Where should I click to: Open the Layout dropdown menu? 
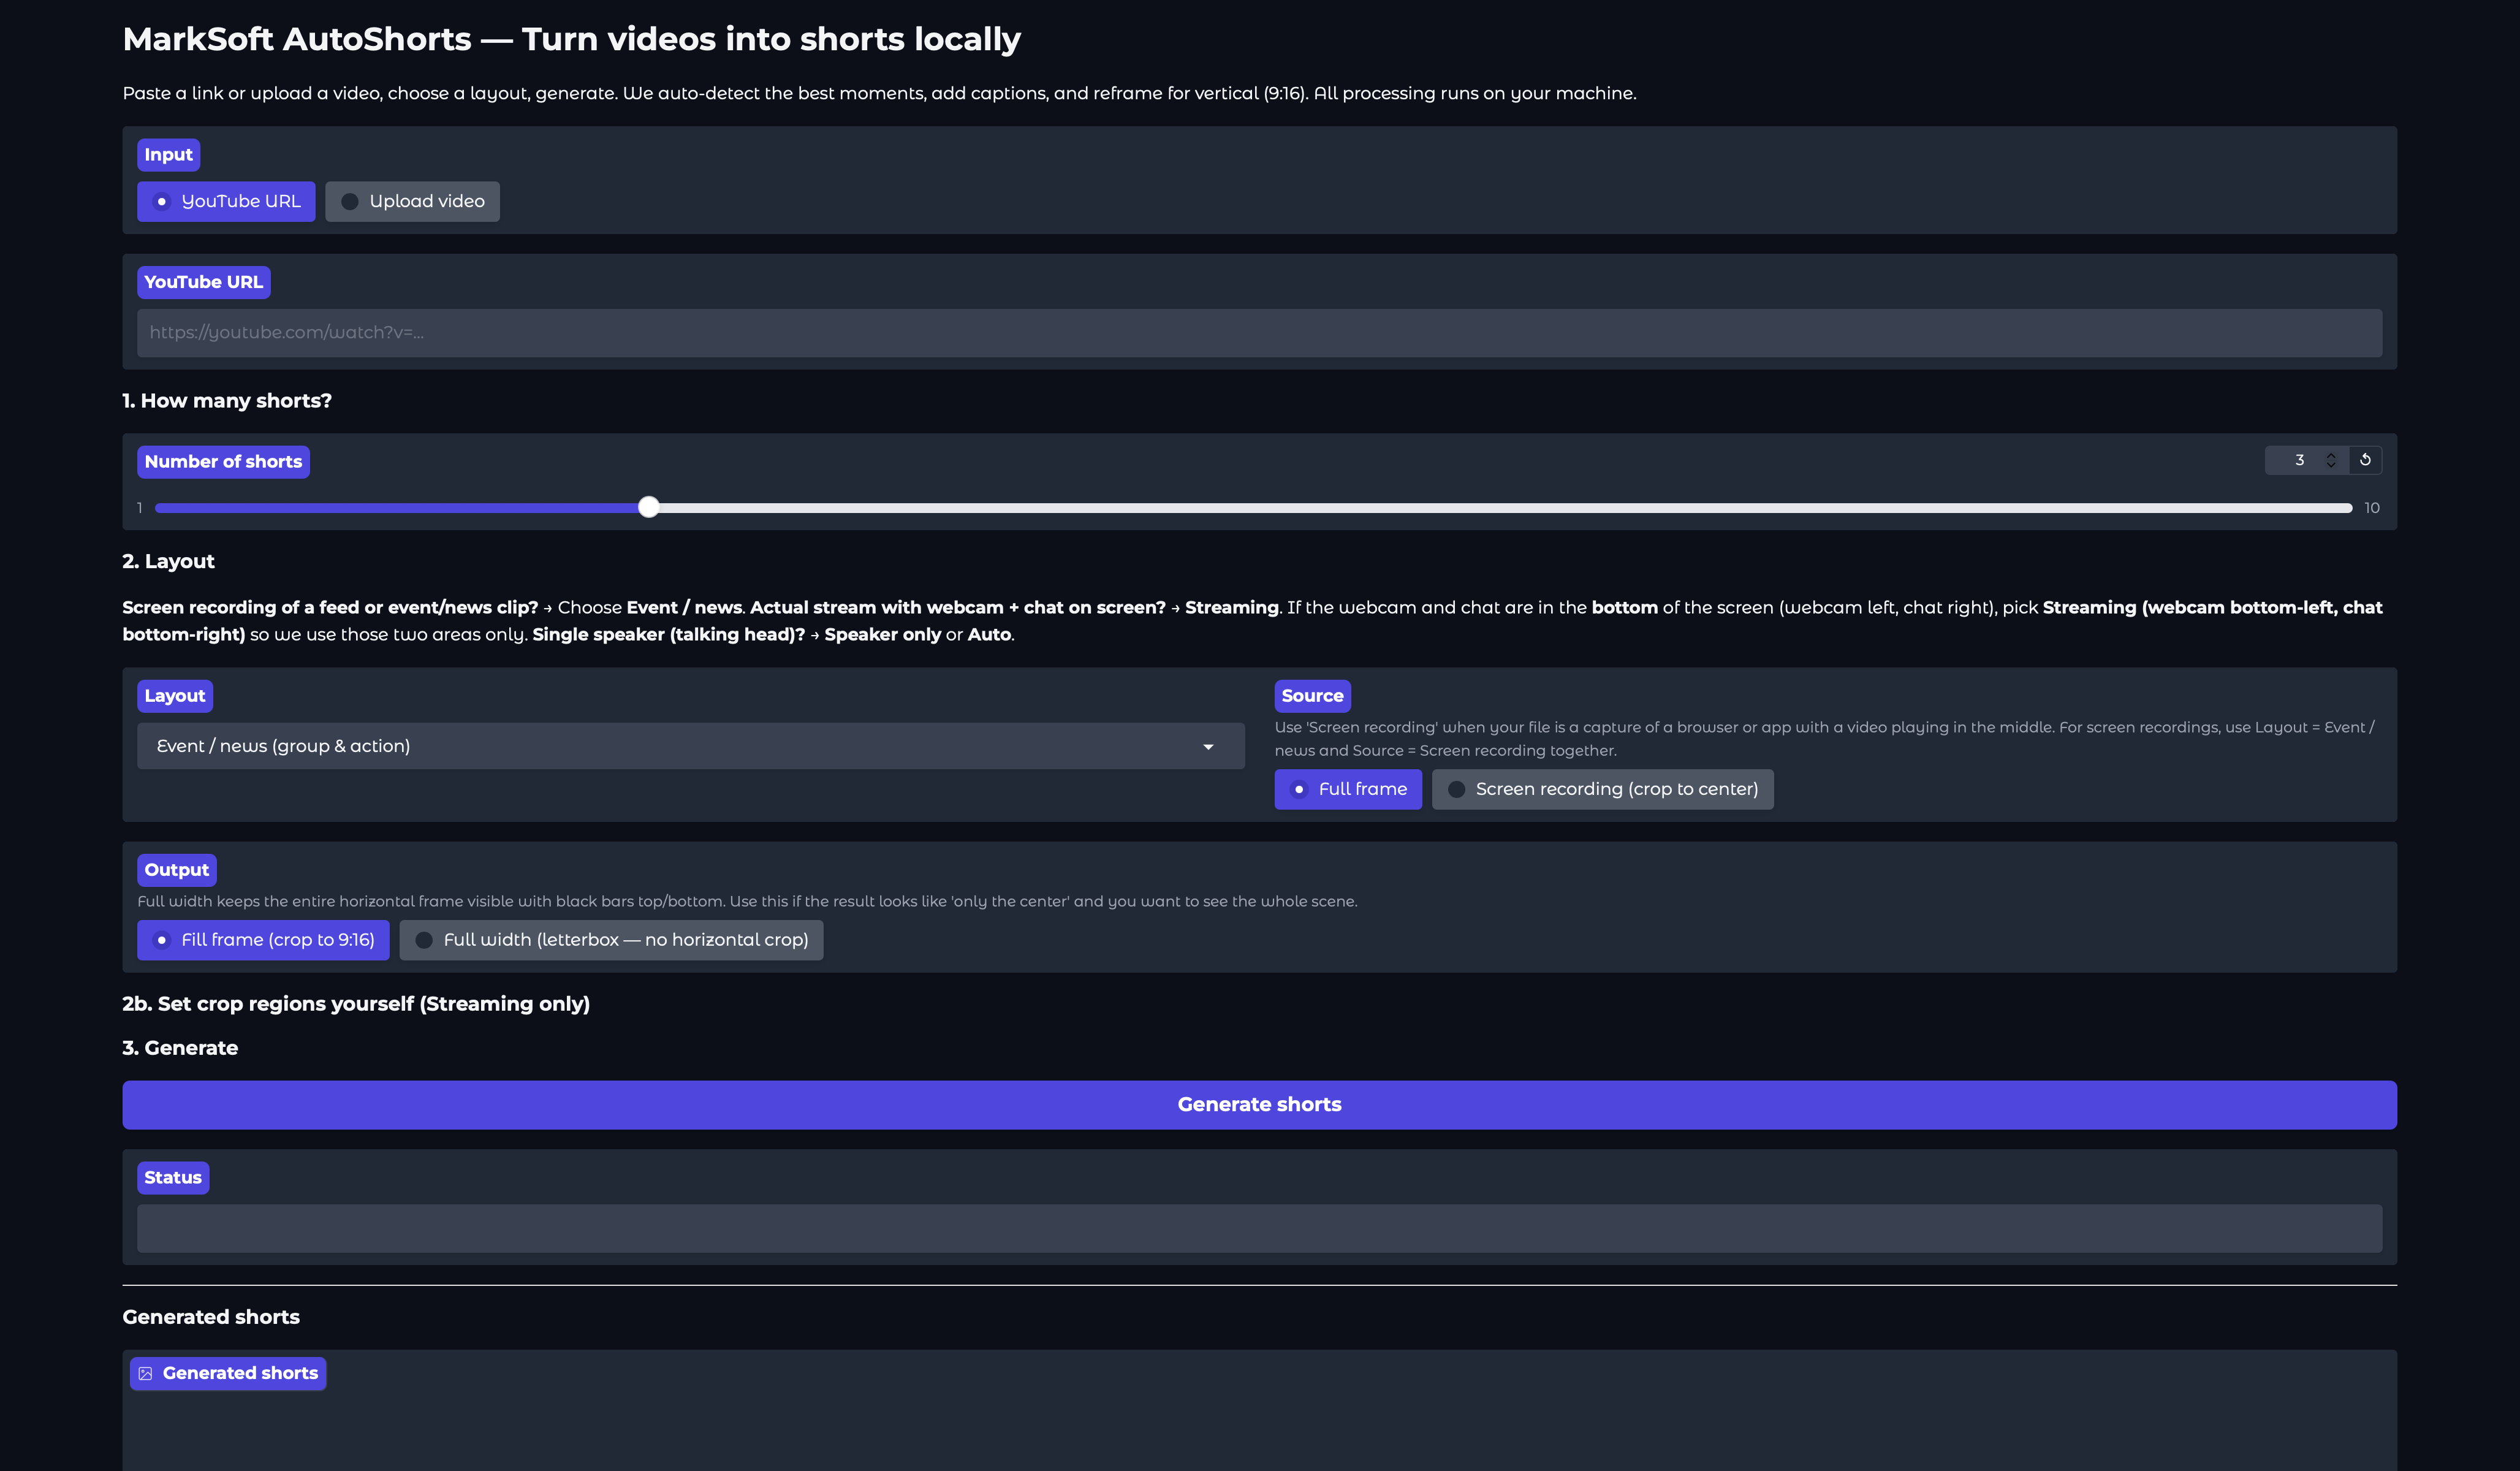click(690, 746)
